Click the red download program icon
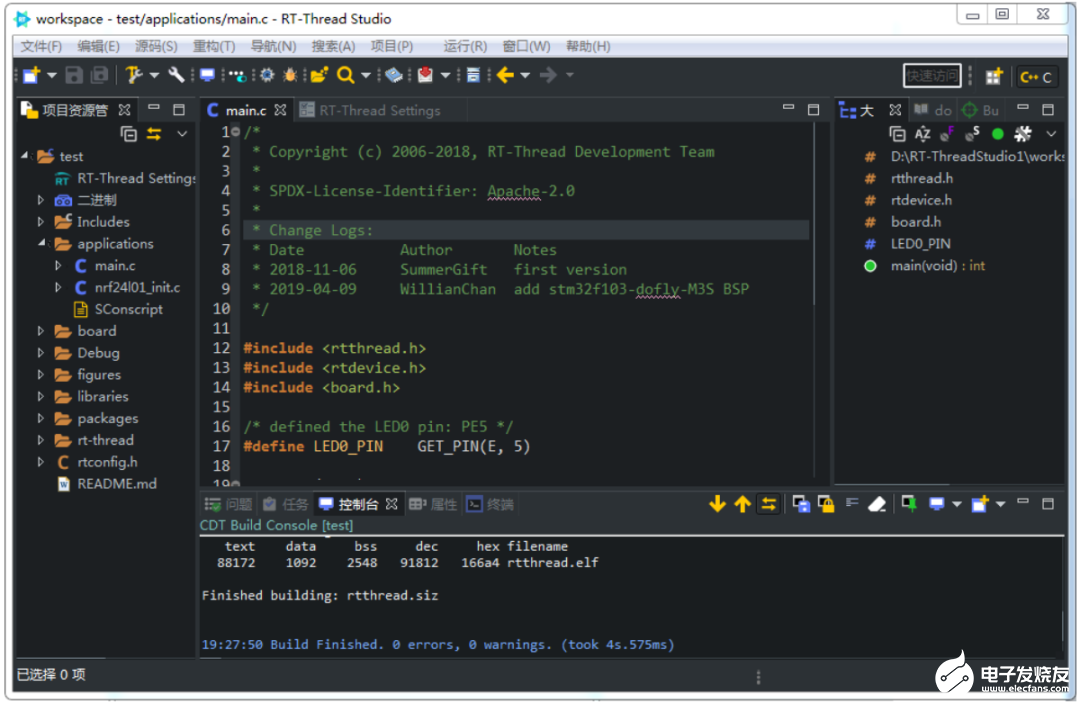The width and height of the screenshot is (1080, 704). (x=426, y=75)
